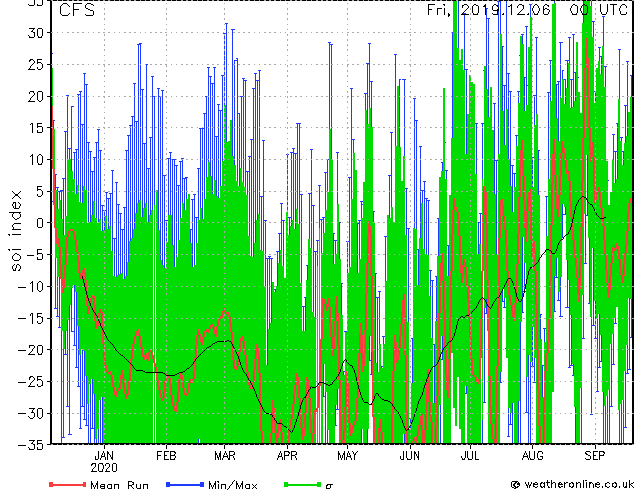Click the 20 y-axis tick label
The height and width of the screenshot is (490, 634).
click(36, 96)
